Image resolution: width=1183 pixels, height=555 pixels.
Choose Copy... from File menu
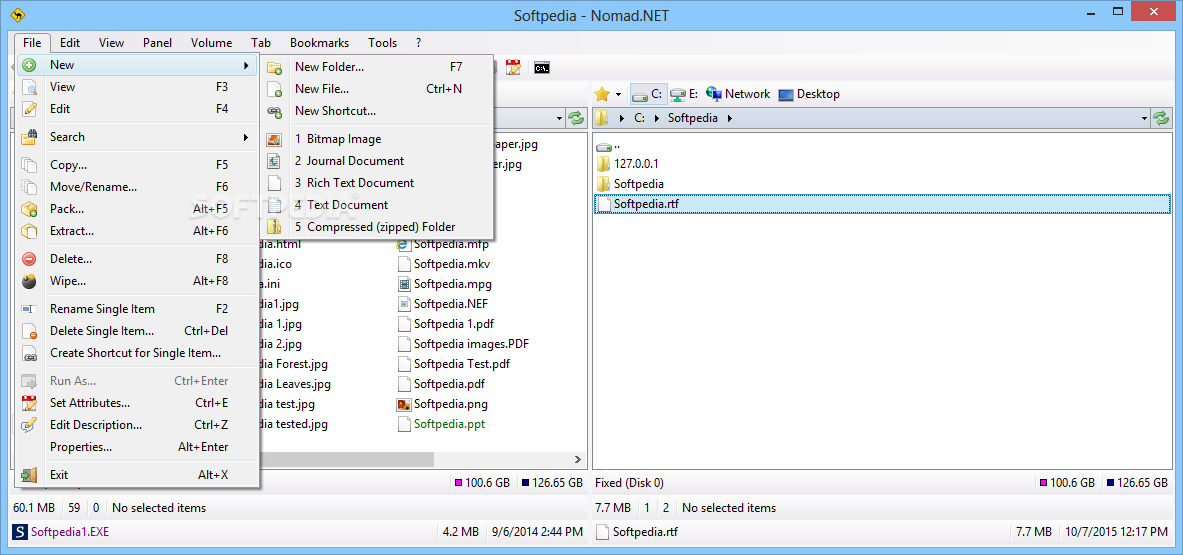[x=138, y=165]
